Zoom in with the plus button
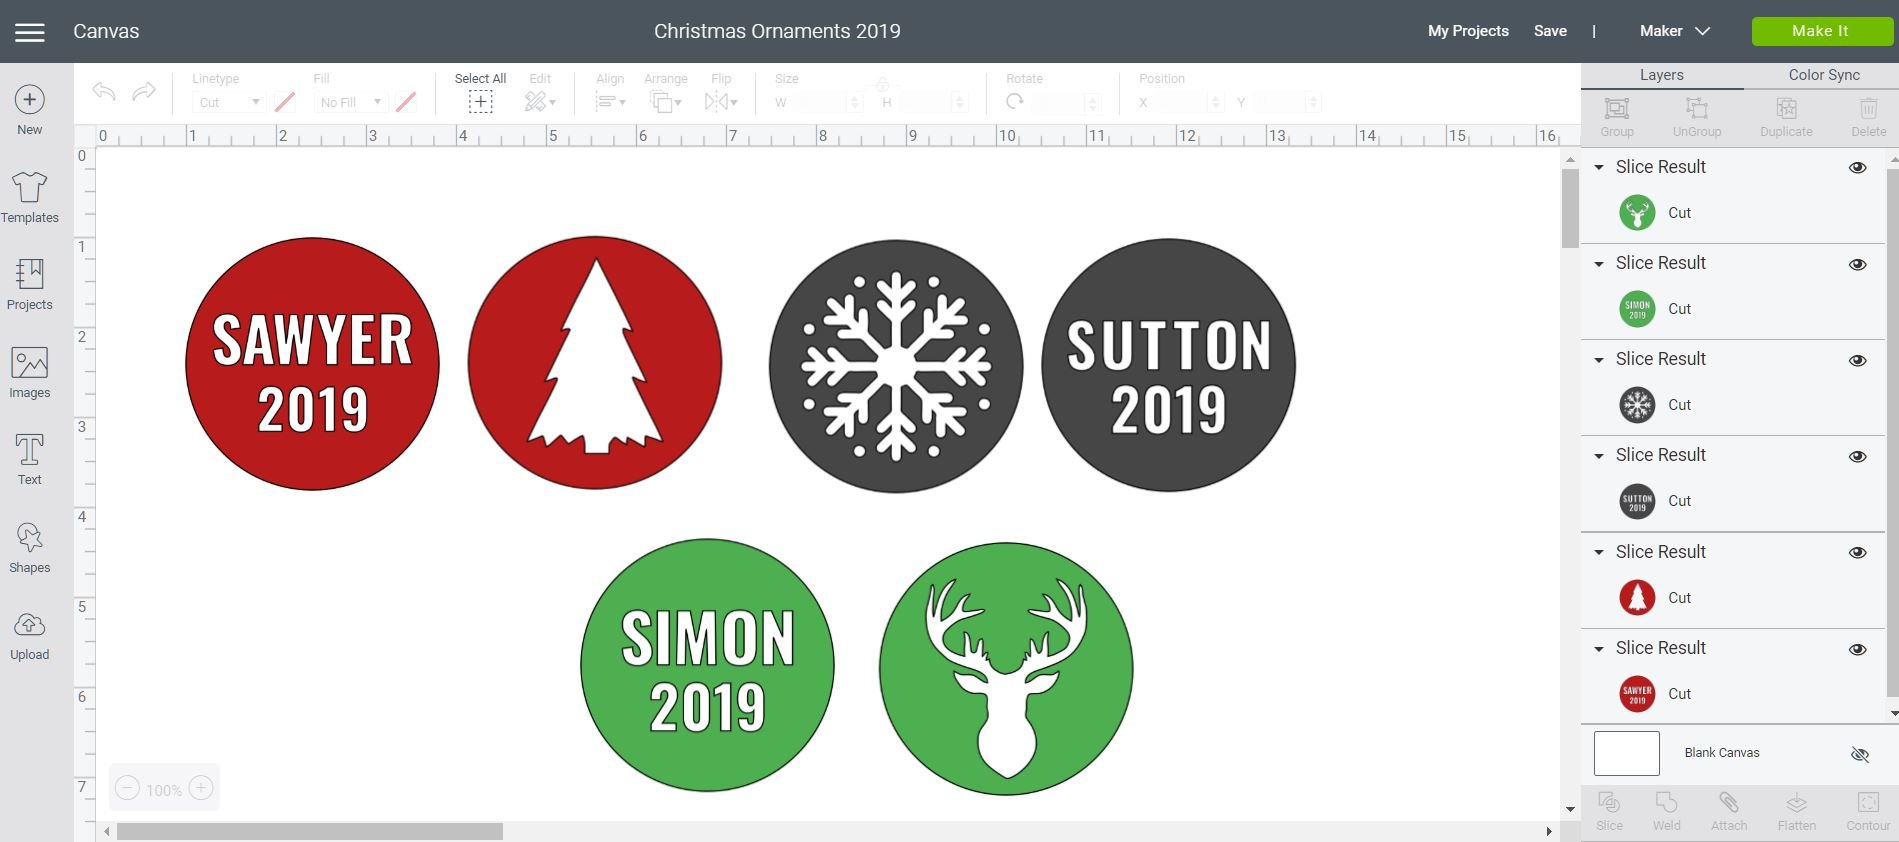1899x842 pixels. point(201,788)
